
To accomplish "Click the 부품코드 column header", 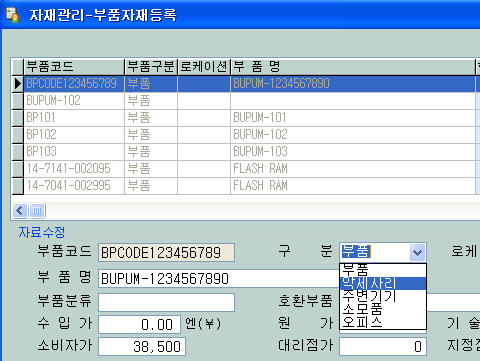I will click(74, 67).
